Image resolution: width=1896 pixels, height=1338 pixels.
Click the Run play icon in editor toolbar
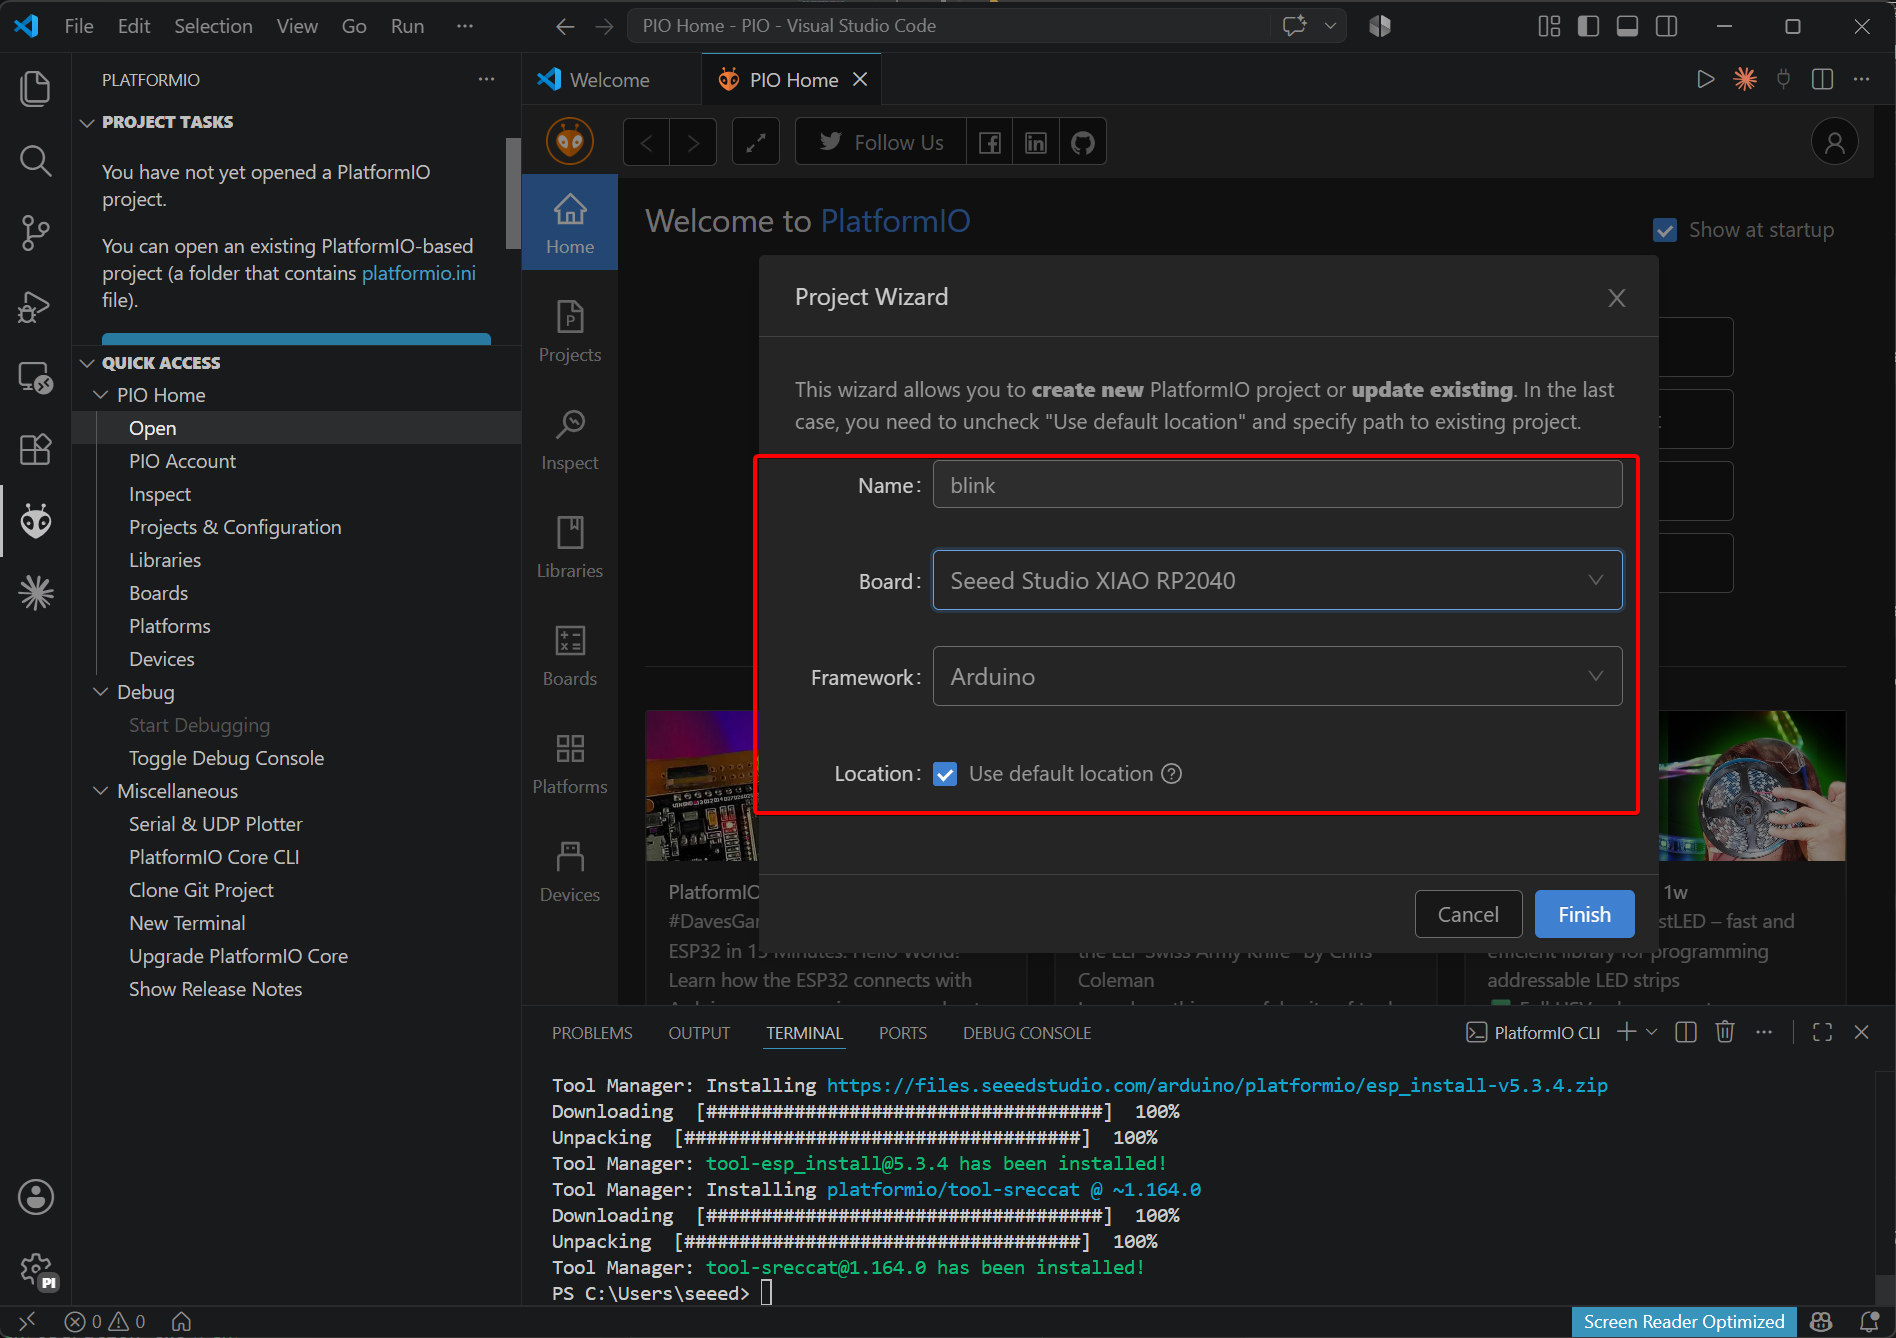pos(1706,79)
